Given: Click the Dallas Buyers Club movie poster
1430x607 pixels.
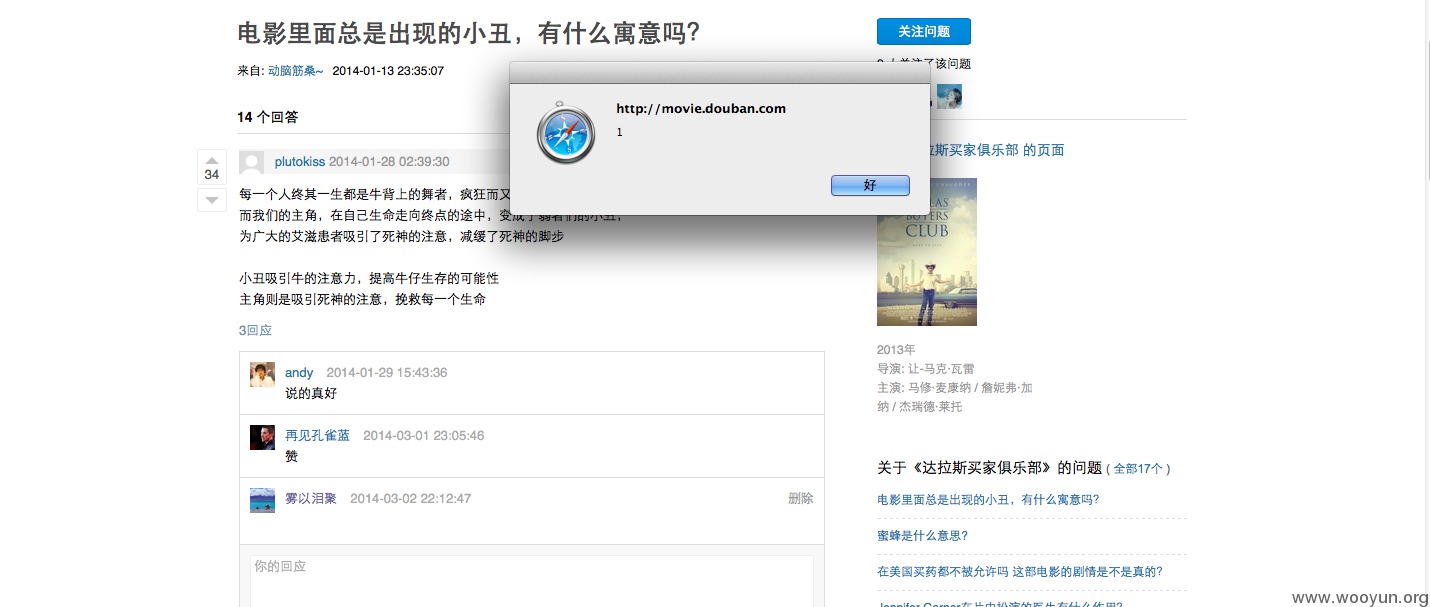Looking at the screenshot, I should coord(927,252).
